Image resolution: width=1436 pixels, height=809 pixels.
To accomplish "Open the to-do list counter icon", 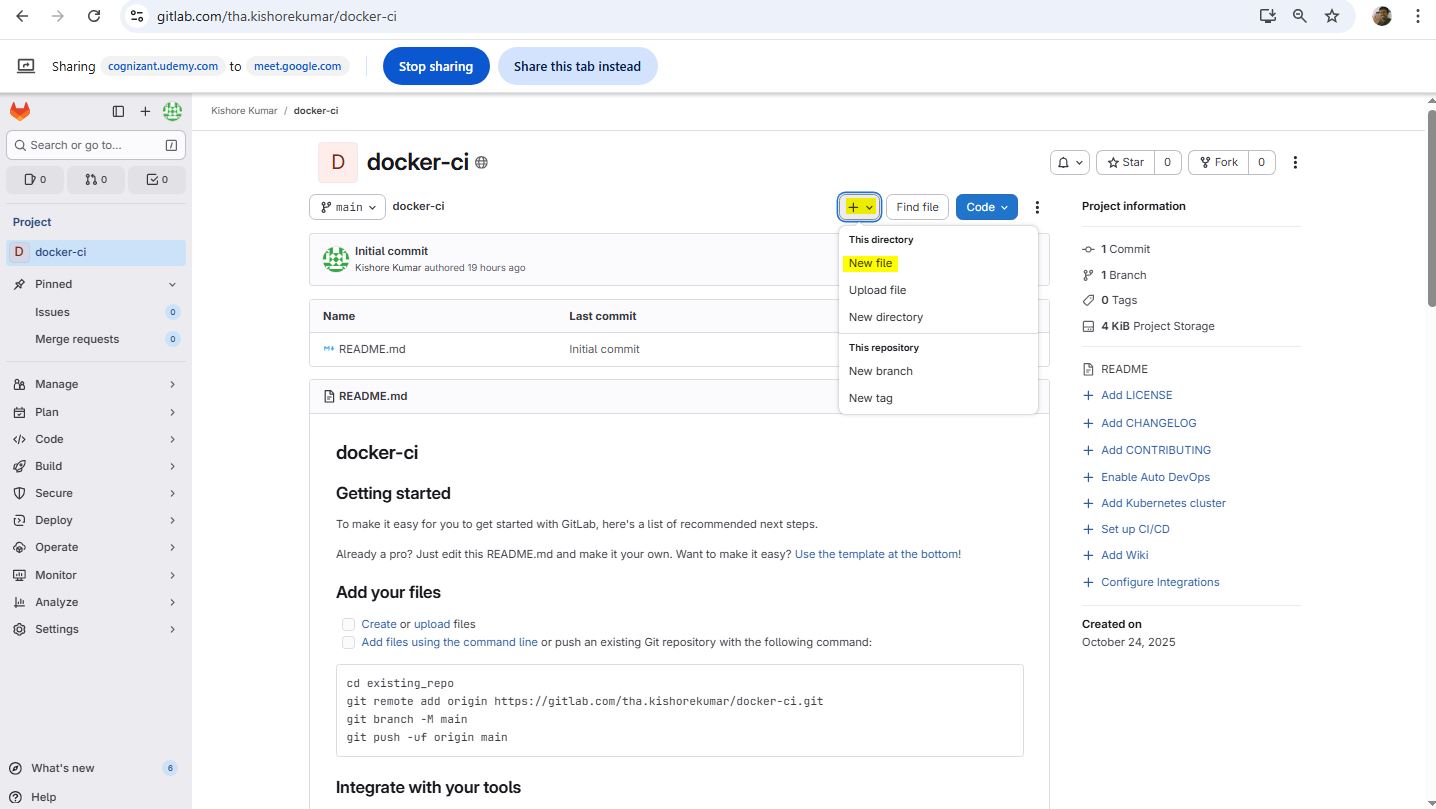I will 157,180.
